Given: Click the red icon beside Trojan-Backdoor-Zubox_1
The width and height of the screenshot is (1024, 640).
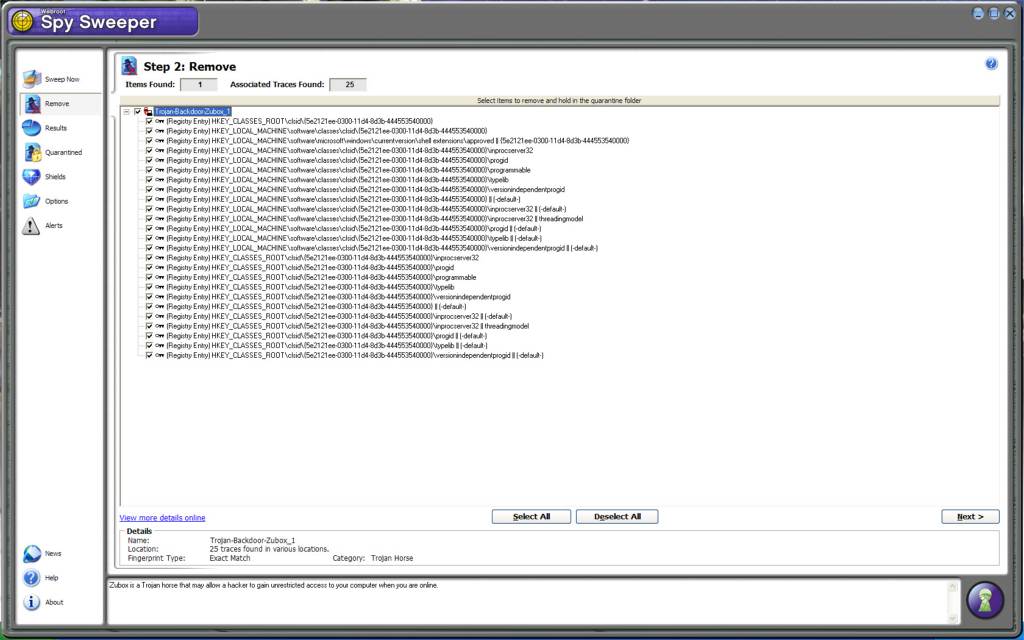Looking at the screenshot, I should [x=148, y=112].
